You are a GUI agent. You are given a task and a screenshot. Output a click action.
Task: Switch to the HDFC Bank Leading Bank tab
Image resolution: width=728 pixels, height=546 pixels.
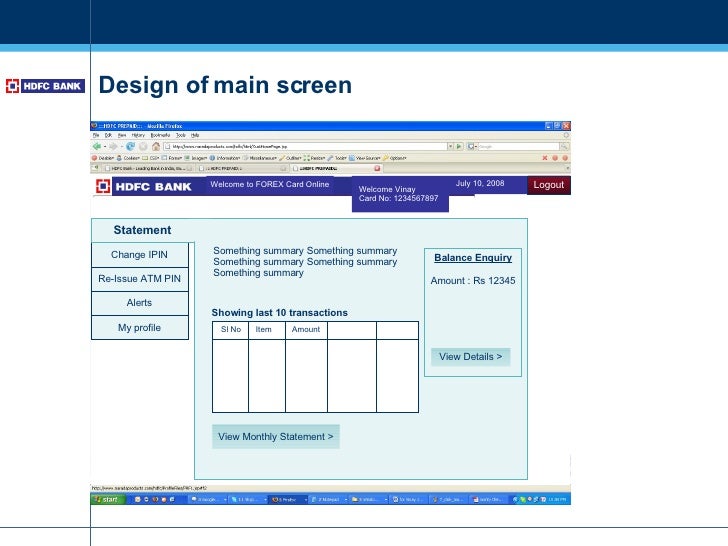(149, 168)
